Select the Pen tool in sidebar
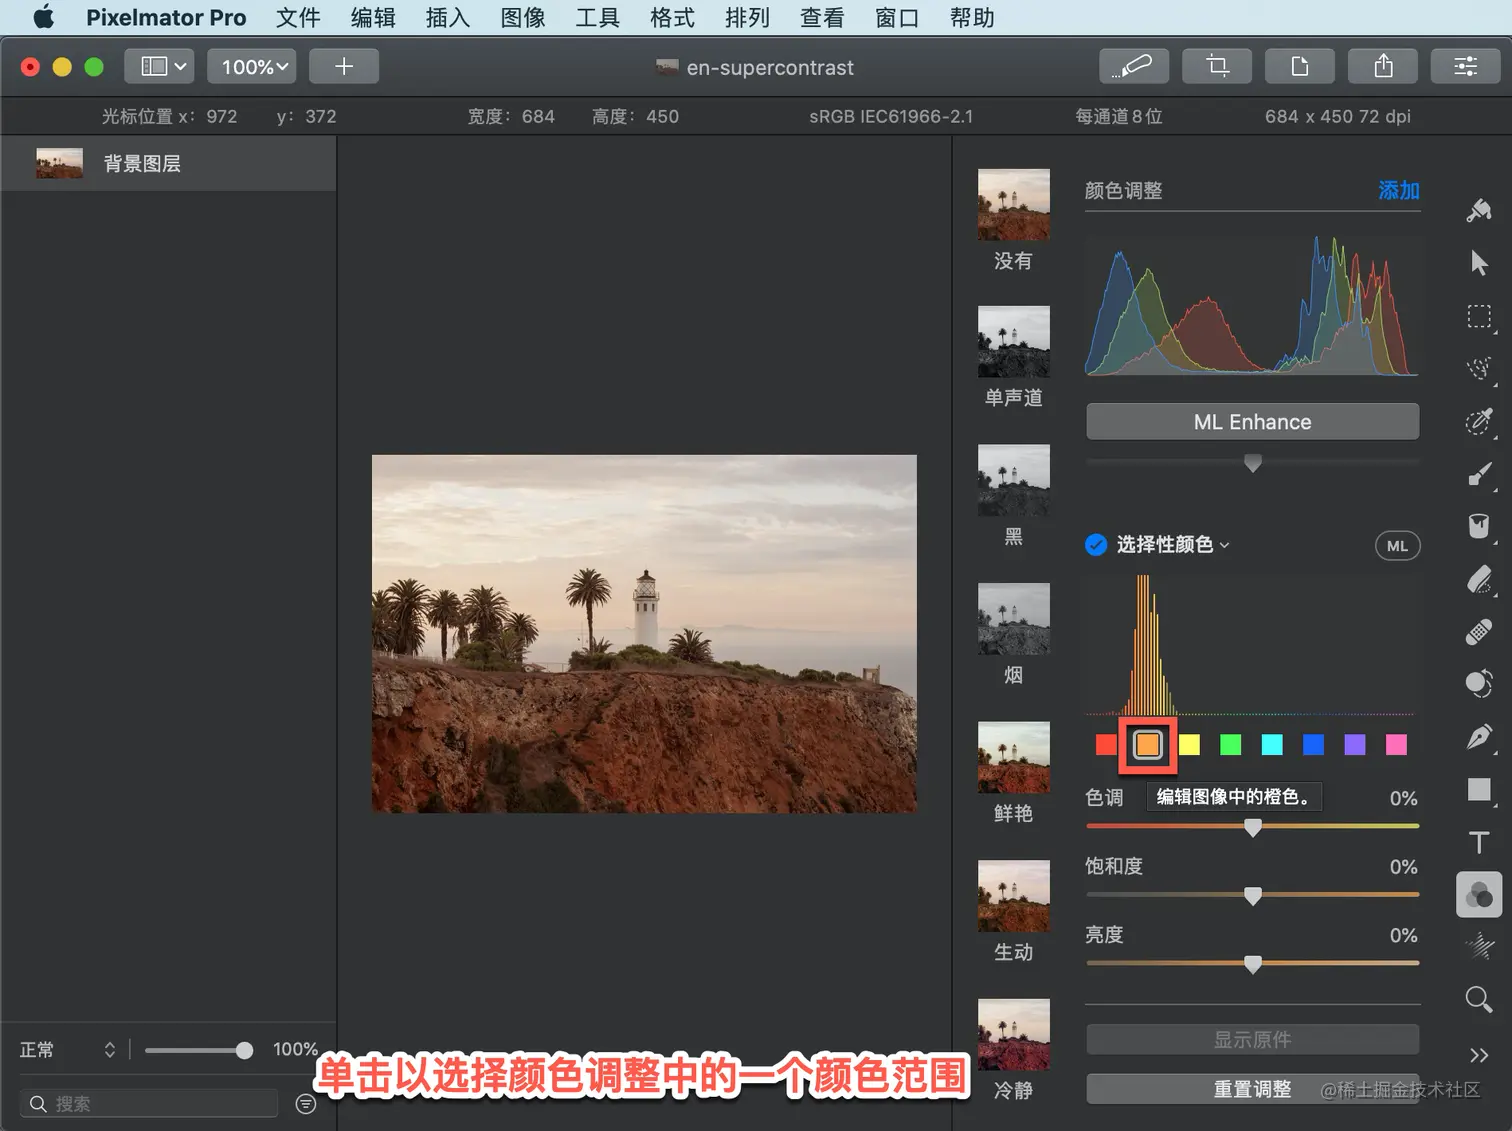This screenshot has height=1131, width=1512. [1479, 737]
